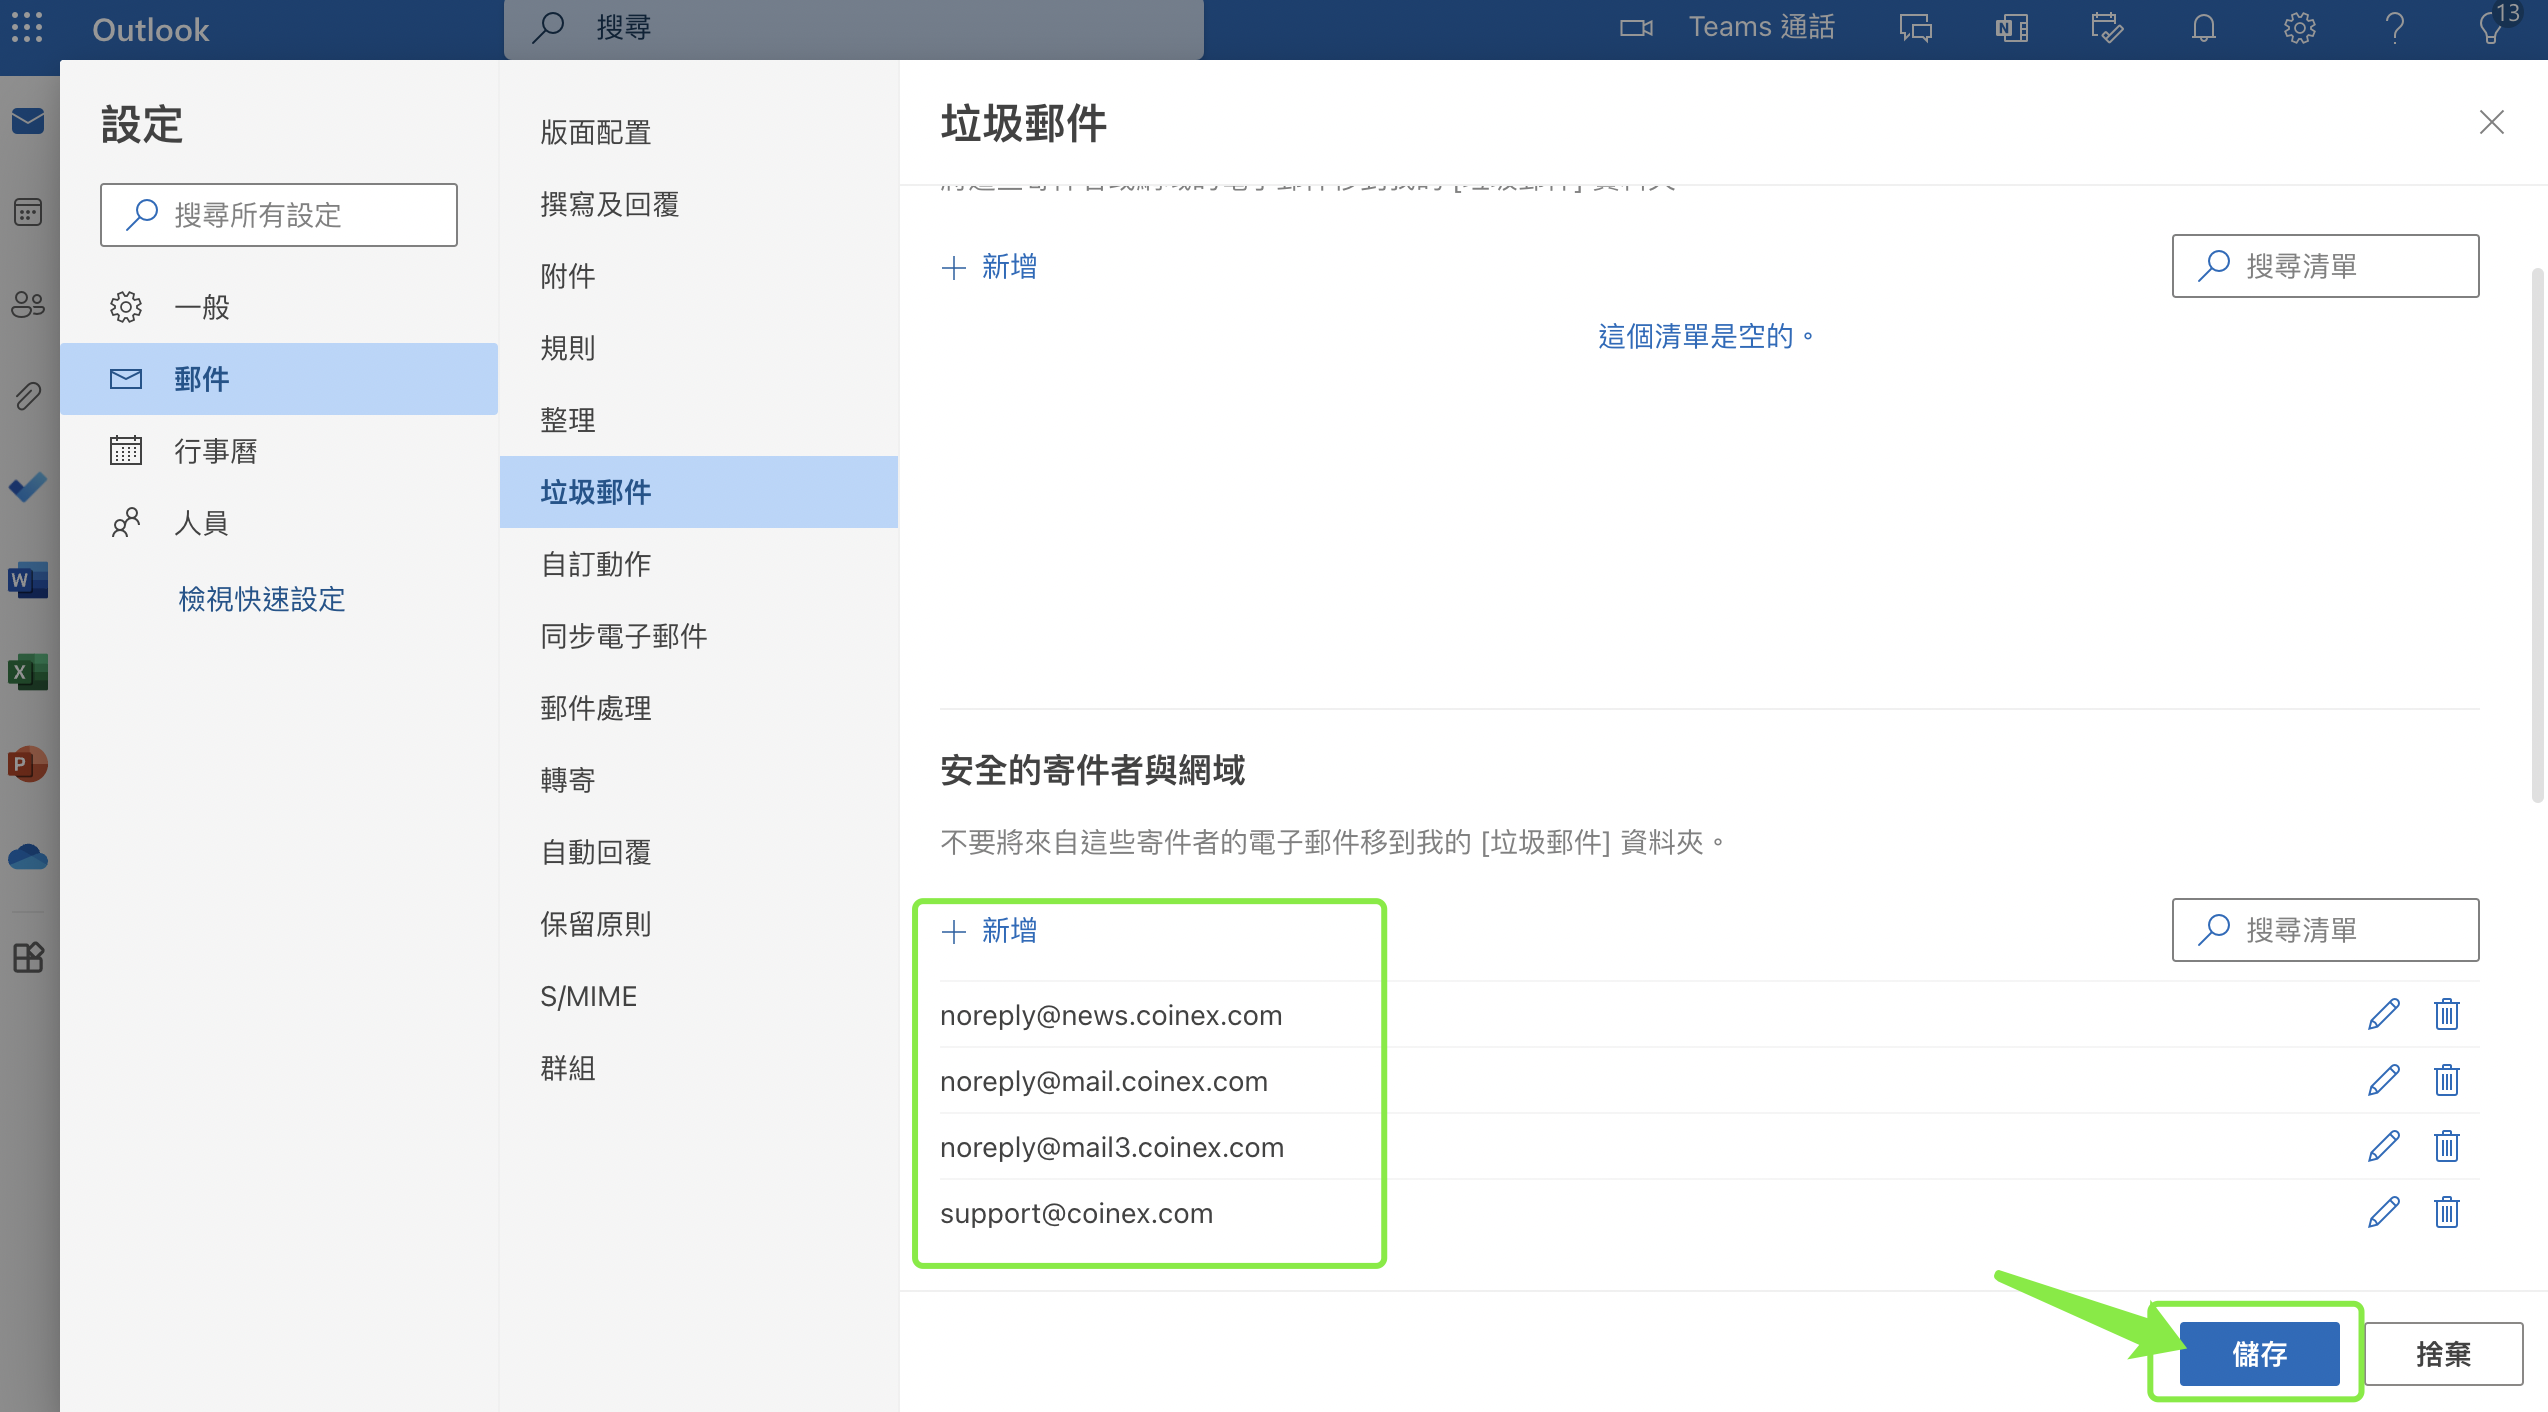Edit support@coinex.com entry

pyautogui.click(x=2384, y=1212)
